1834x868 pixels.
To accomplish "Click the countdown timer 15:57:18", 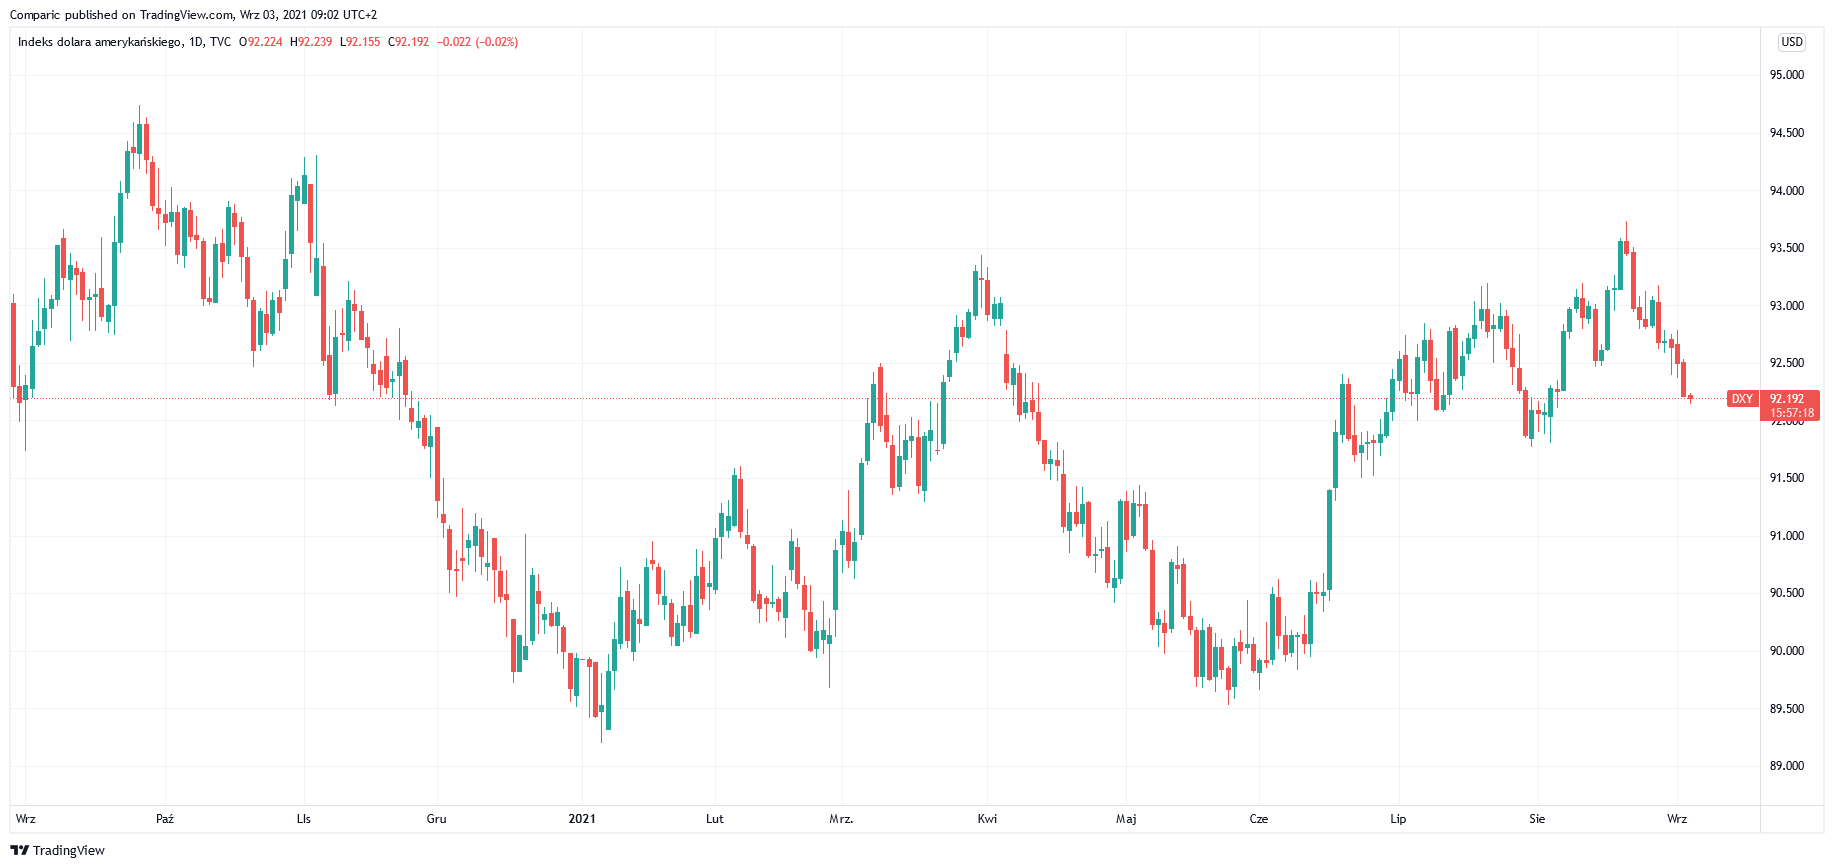I will 1791,412.
